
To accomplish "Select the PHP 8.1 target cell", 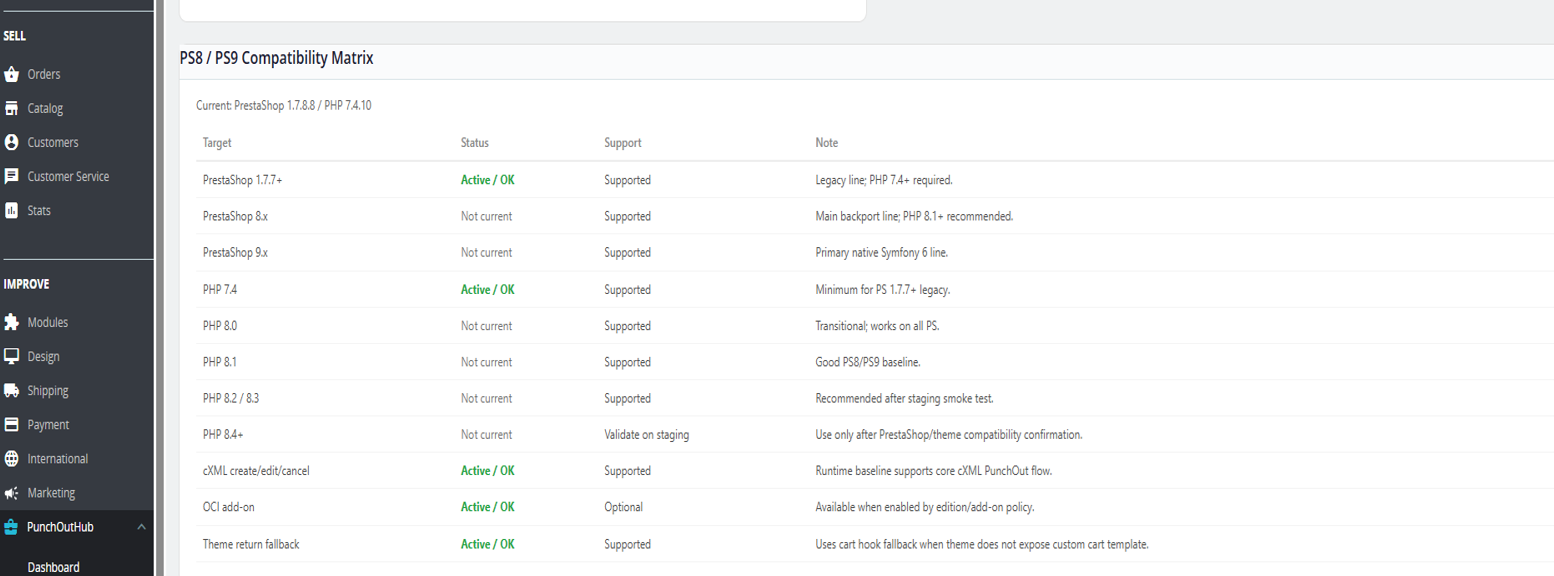I will tap(220, 362).
